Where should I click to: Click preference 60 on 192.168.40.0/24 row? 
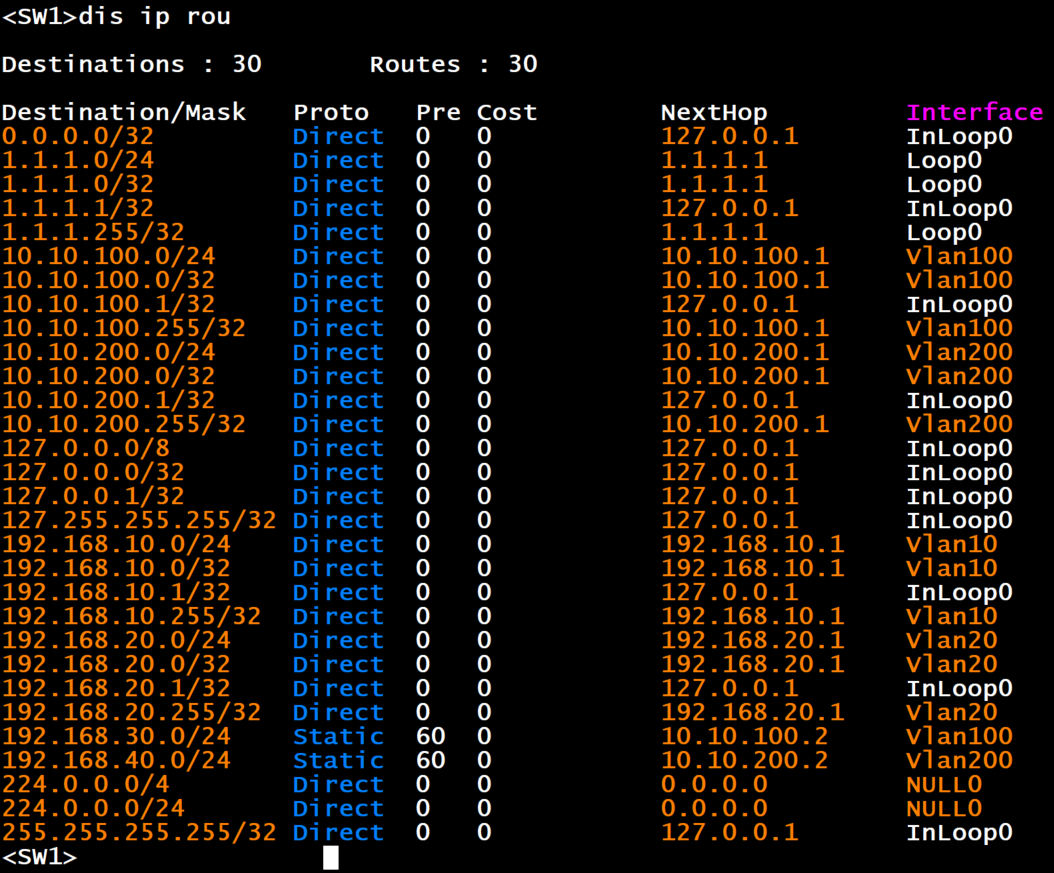(x=431, y=761)
